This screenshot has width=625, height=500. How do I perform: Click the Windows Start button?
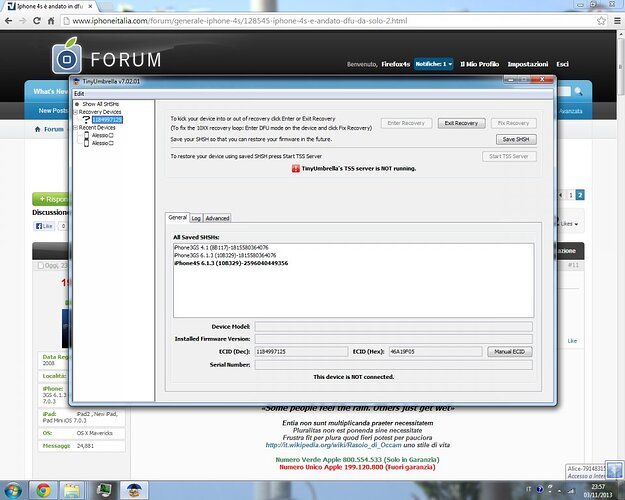pos(13,489)
